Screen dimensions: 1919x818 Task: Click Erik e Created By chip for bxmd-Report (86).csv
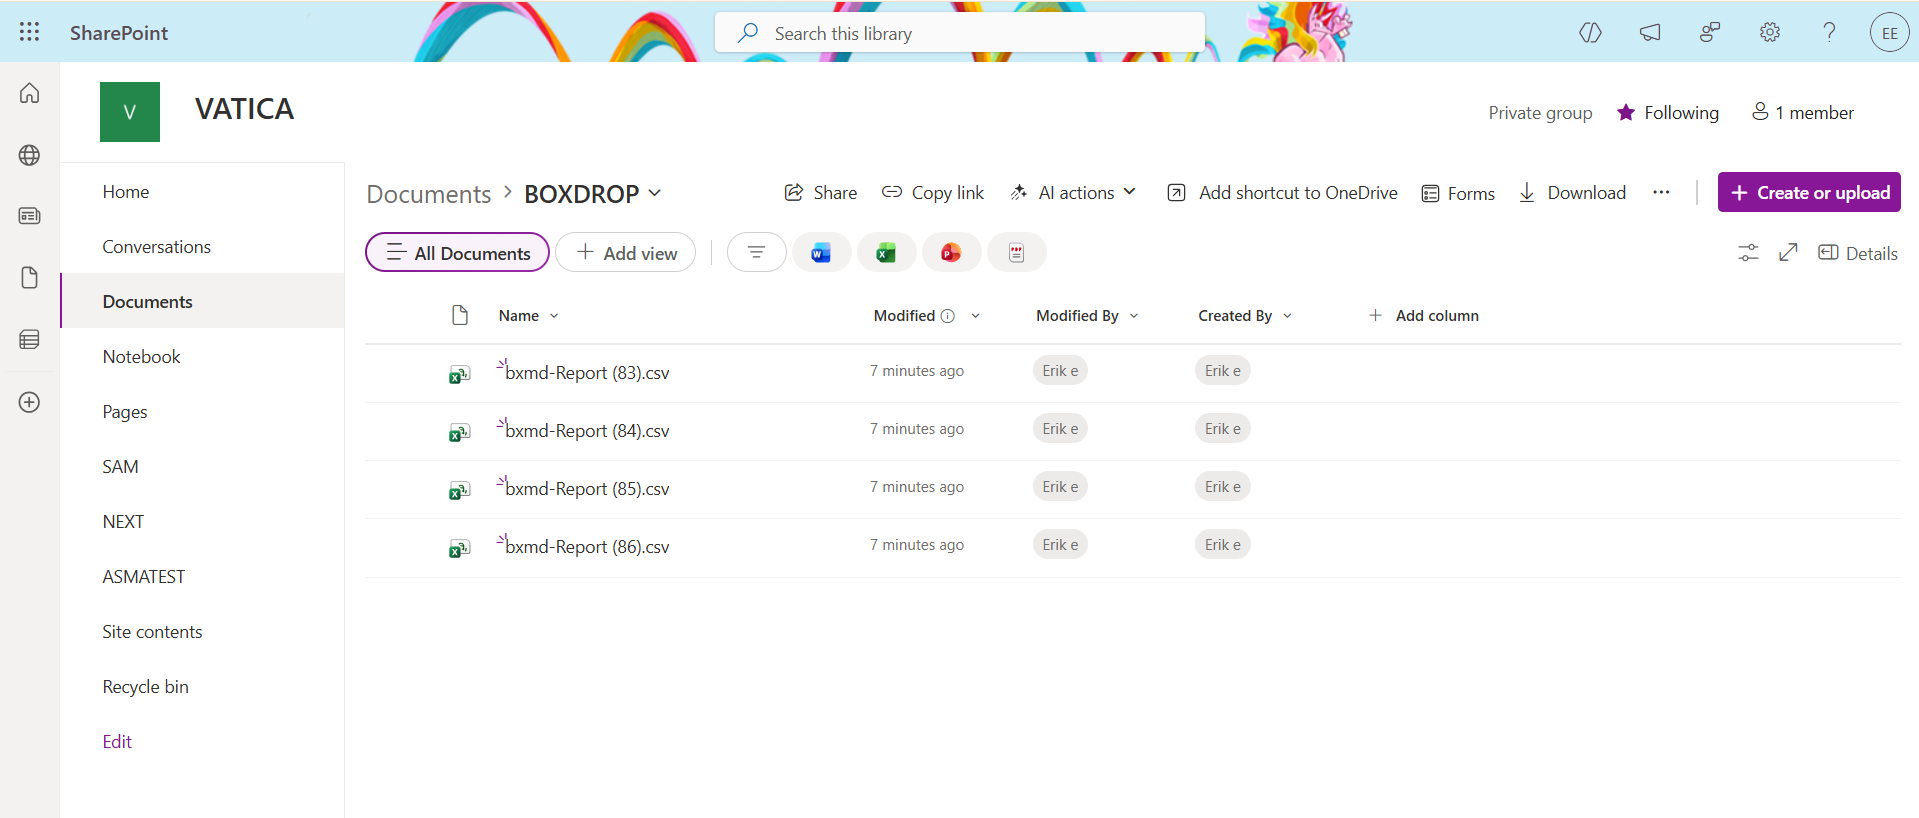coord(1222,545)
